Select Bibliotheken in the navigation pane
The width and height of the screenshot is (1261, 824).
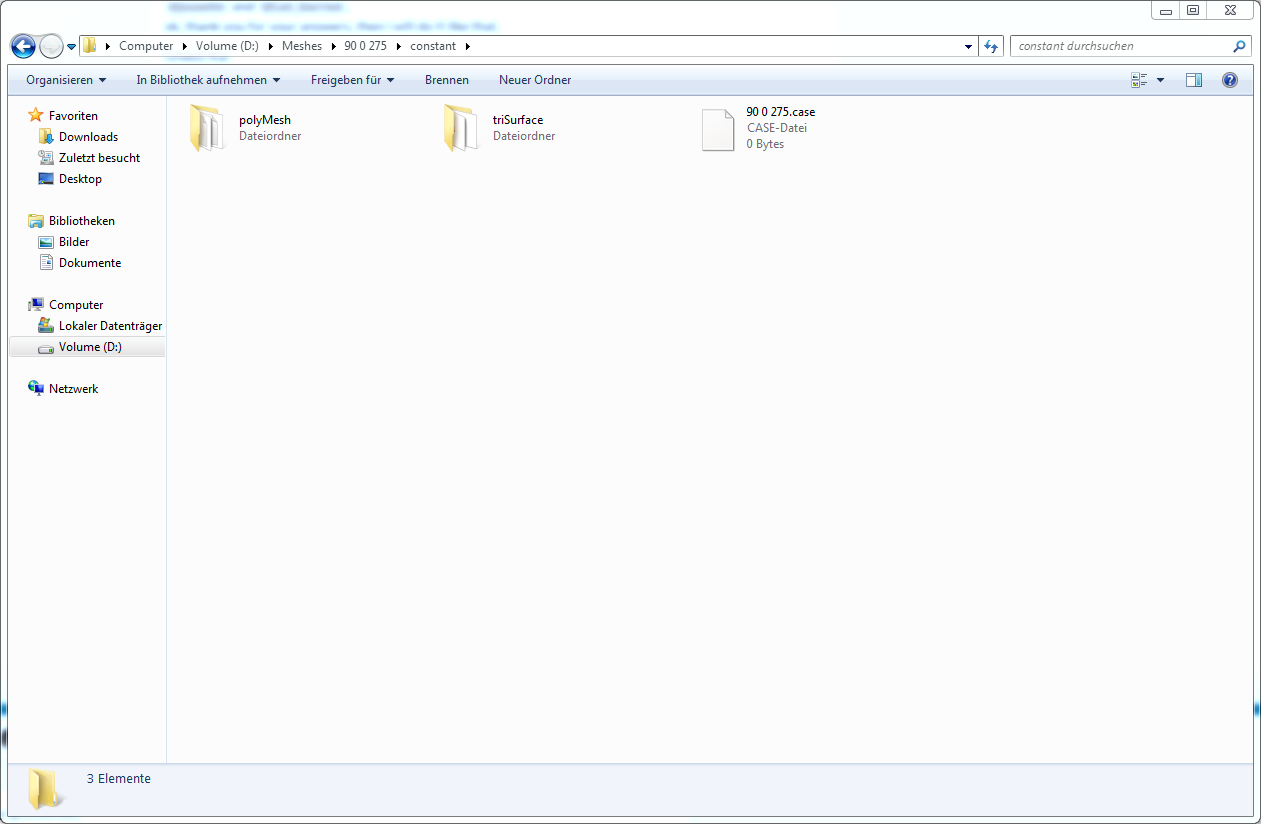coord(82,221)
